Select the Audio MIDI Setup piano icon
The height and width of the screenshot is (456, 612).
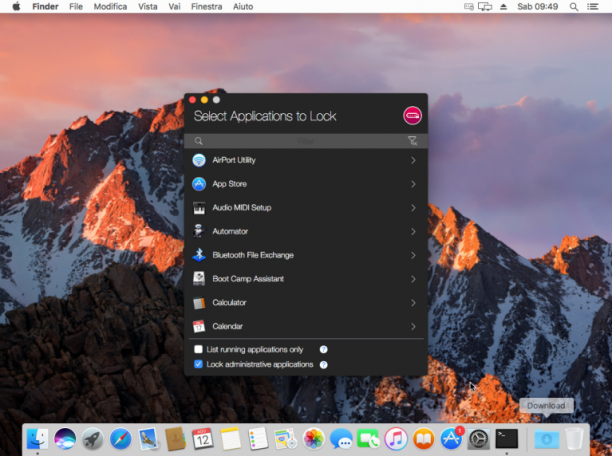pos(199,208)
